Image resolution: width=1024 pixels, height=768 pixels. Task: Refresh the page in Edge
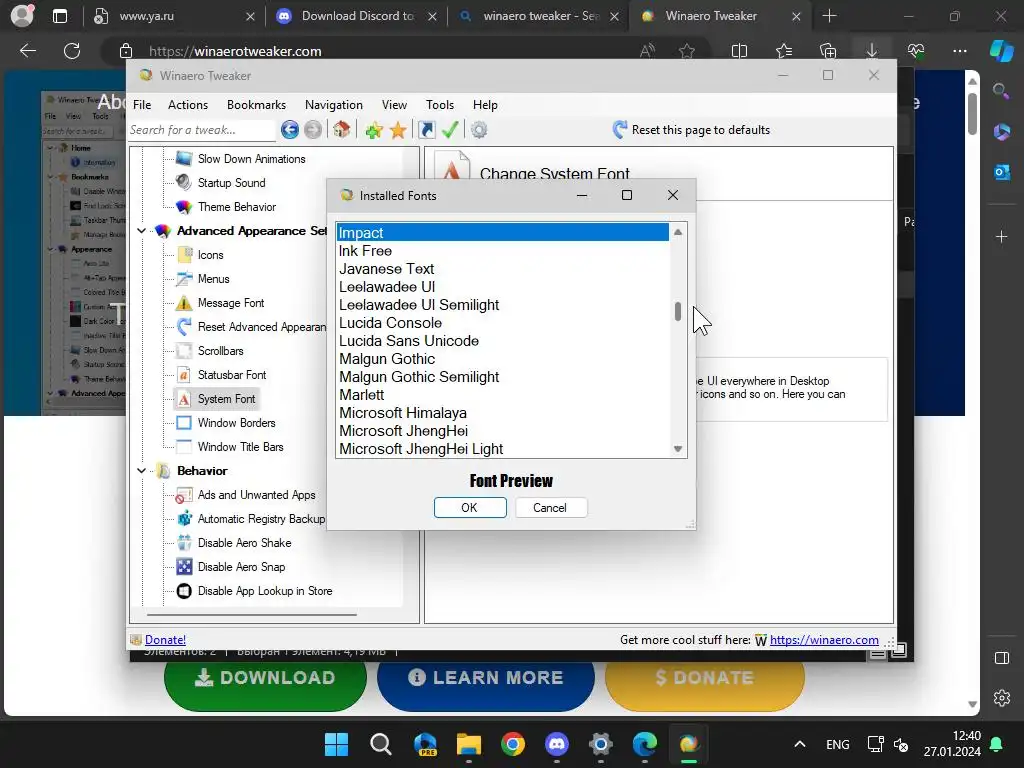[72, 51]
